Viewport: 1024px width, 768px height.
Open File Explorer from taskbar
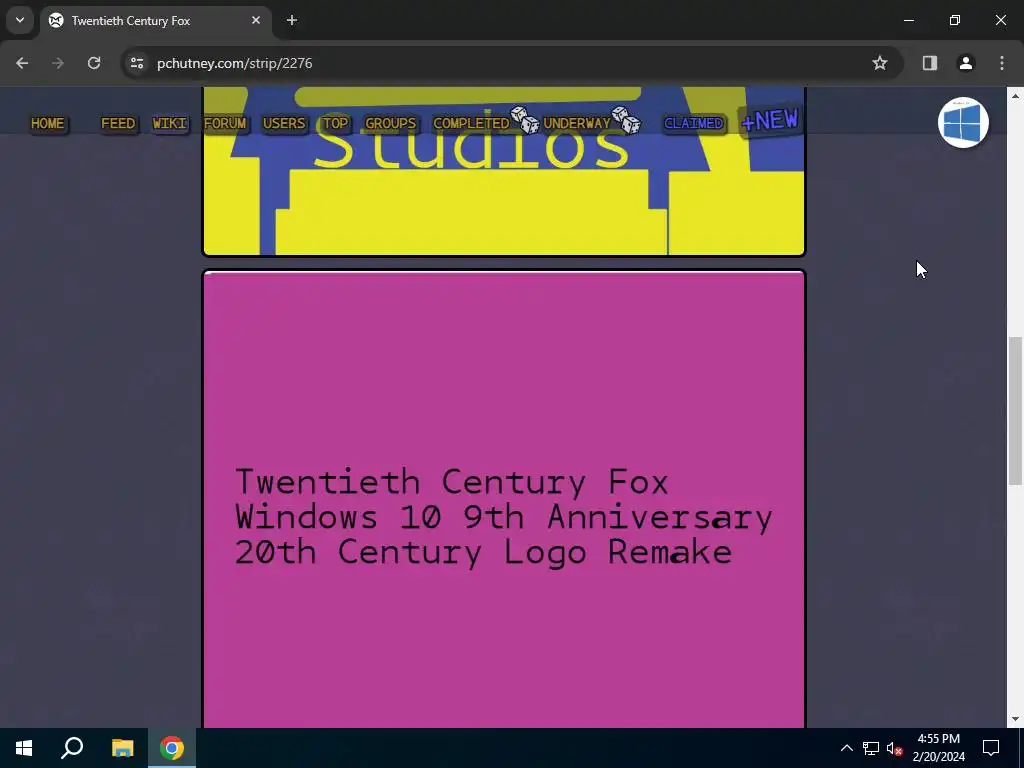tap(122, 748)
